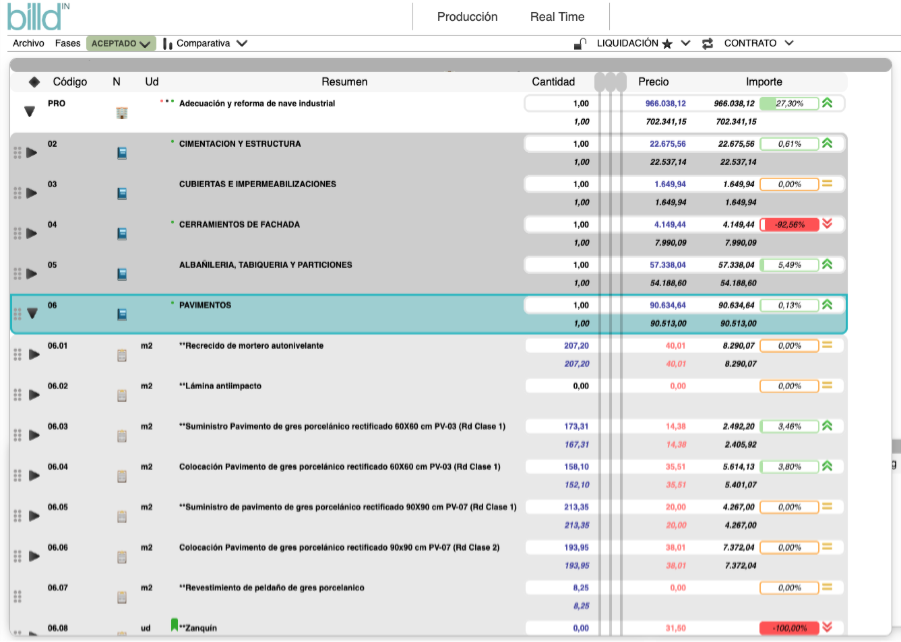Image resolution: width=901 pixels, height=642 pixels.
Task: Click the red -100,00% bar on row 06.08
Action: pyautogui.click(x=789, y=628)
